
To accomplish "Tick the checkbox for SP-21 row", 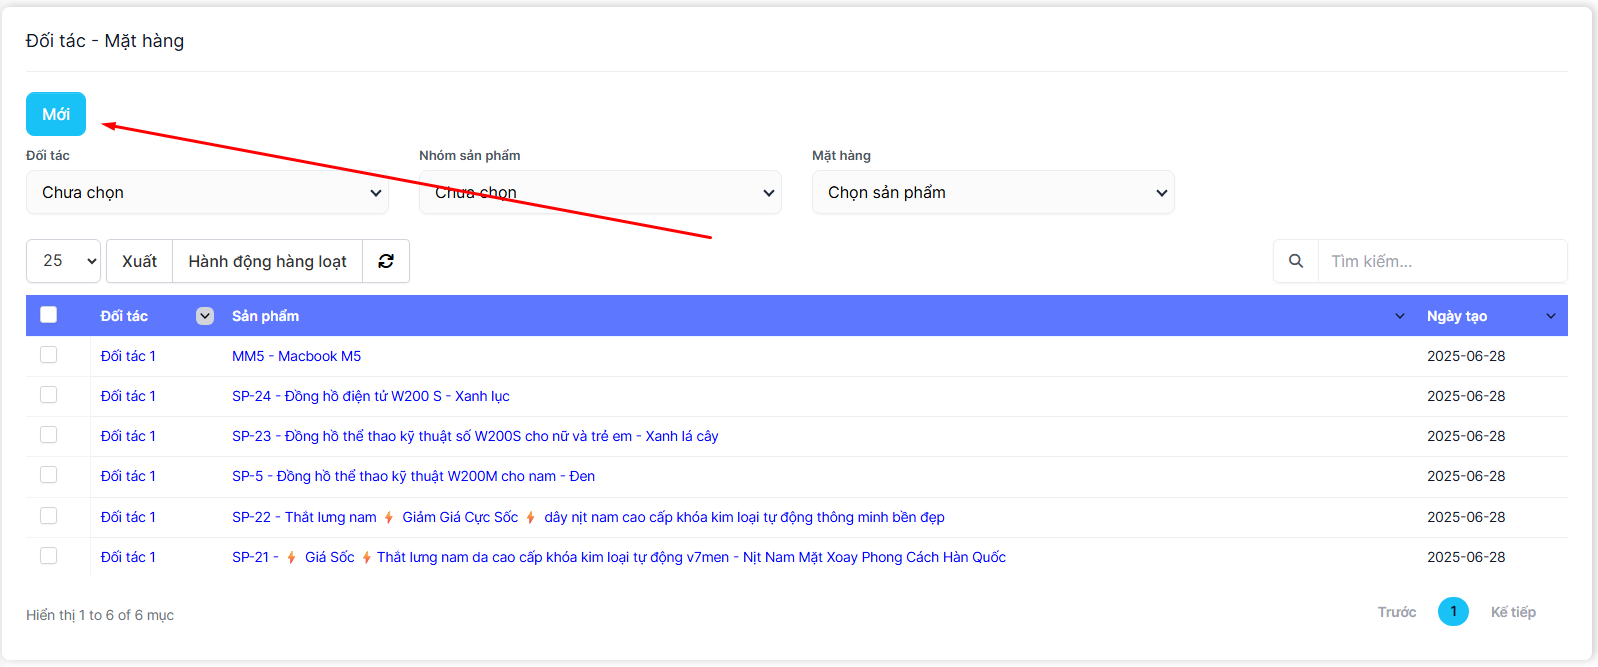I will [x=48, y=556].
